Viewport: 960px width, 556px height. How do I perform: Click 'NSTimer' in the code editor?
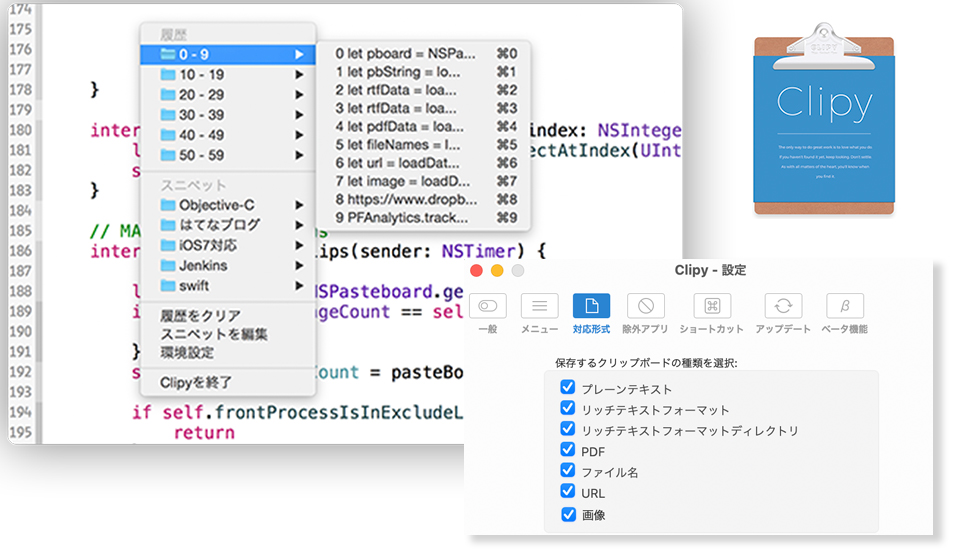click(x=479, y=251)
